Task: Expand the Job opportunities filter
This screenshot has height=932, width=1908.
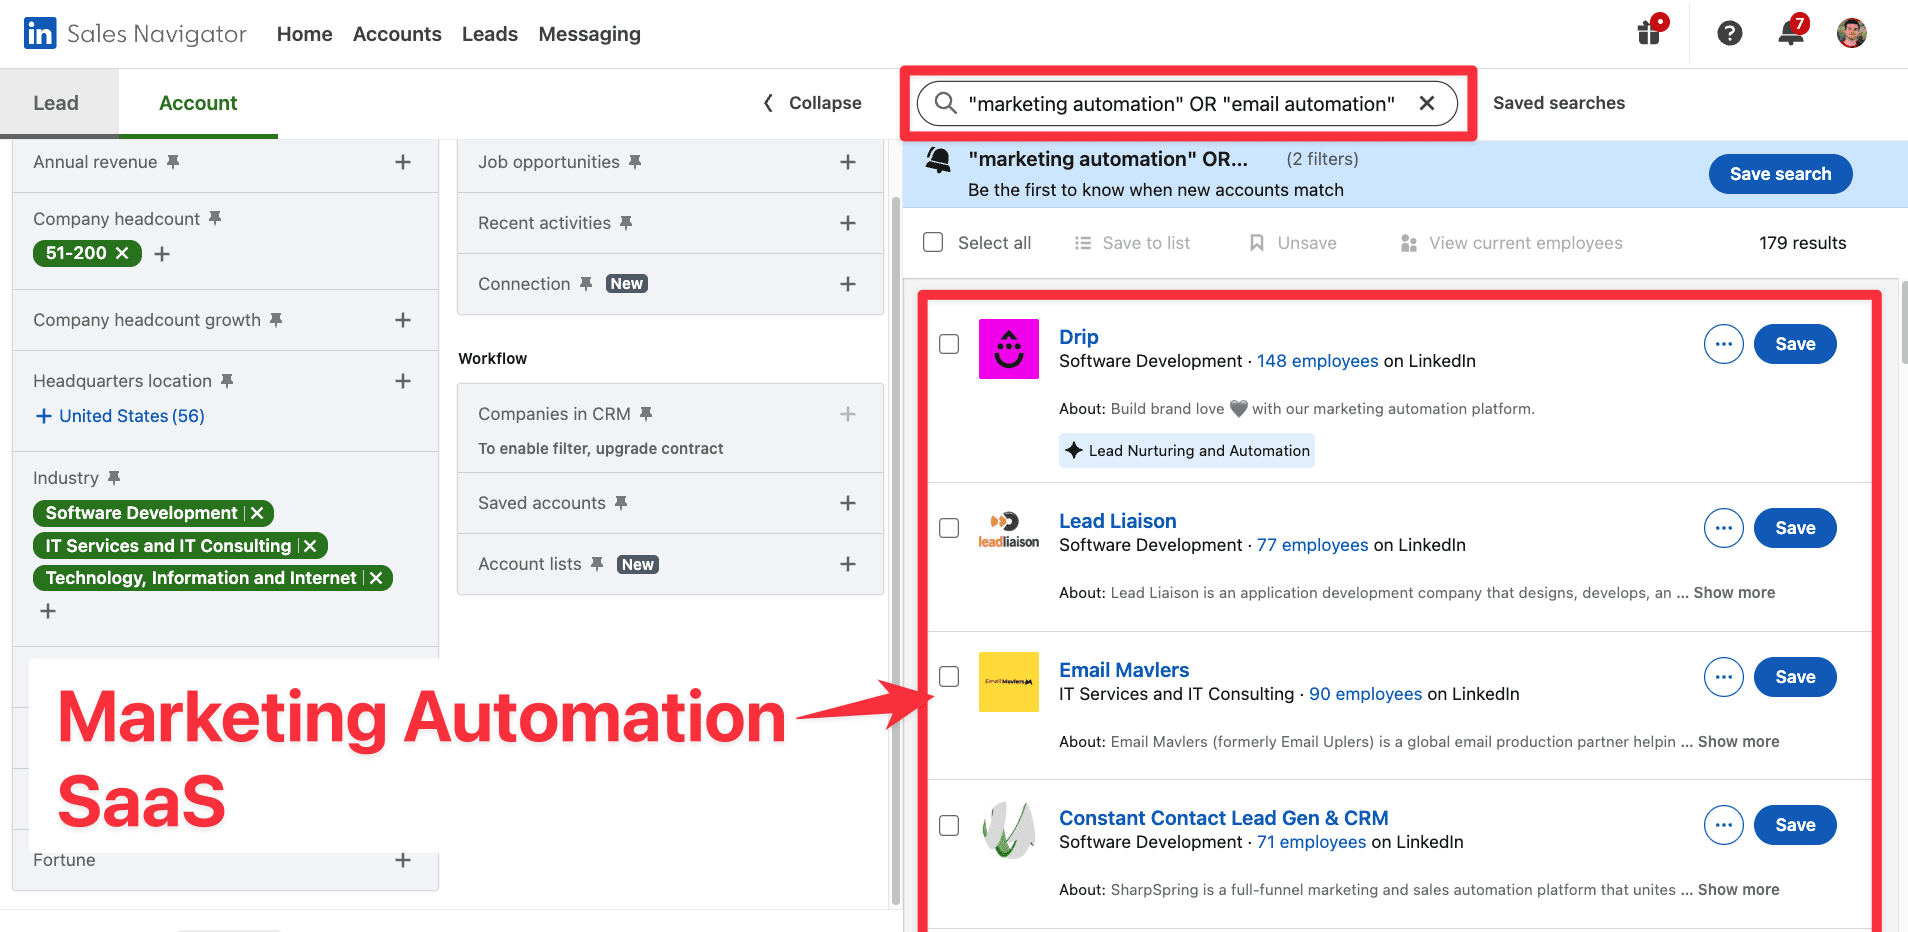Action: [x=848, y=162]
